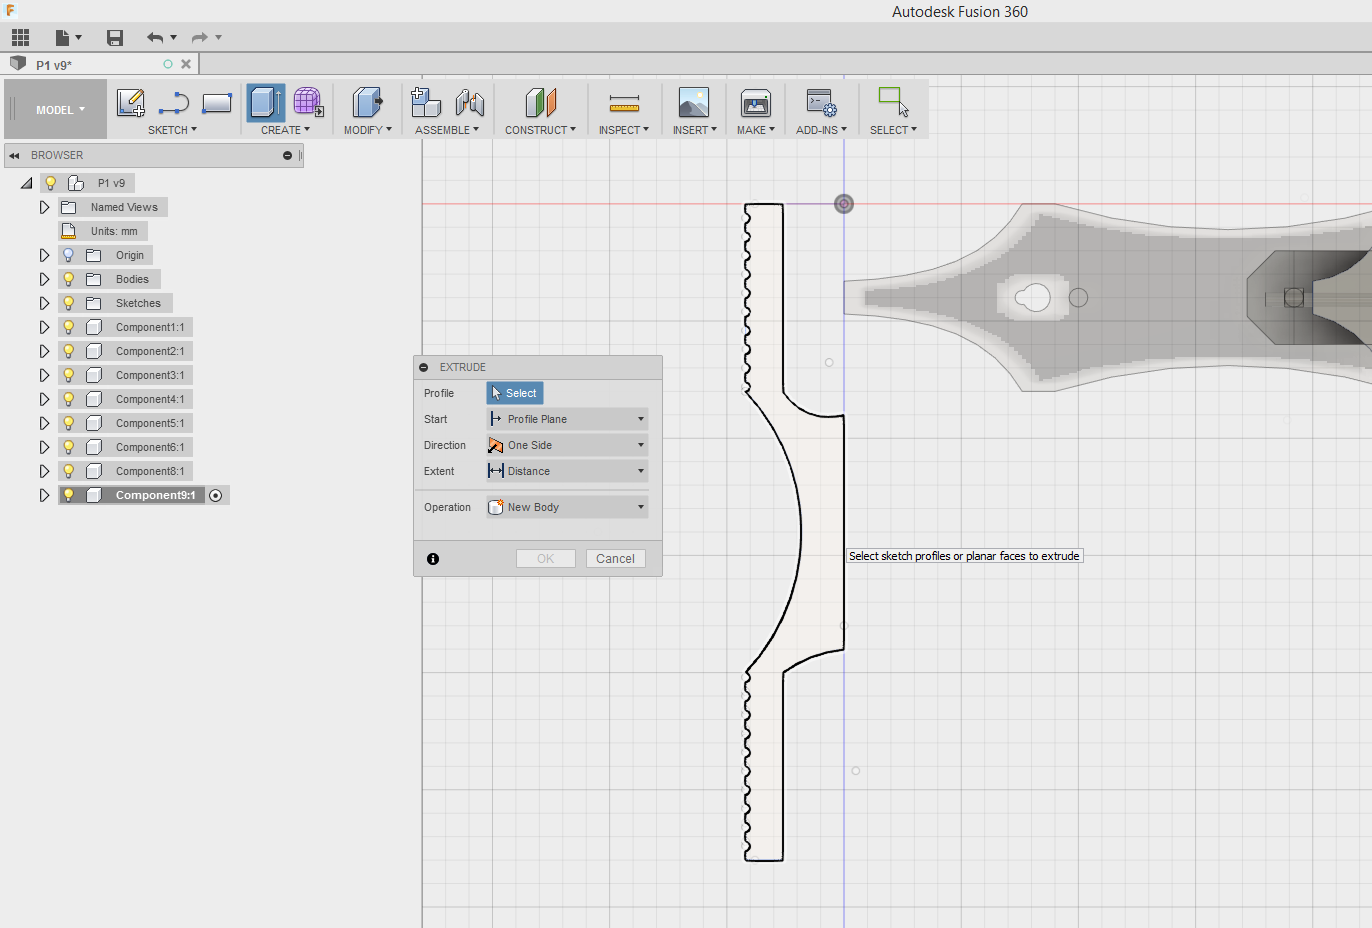Close the P1 v9 document tab
This screenshot has width=1372, height=928.
click(186, 64)
